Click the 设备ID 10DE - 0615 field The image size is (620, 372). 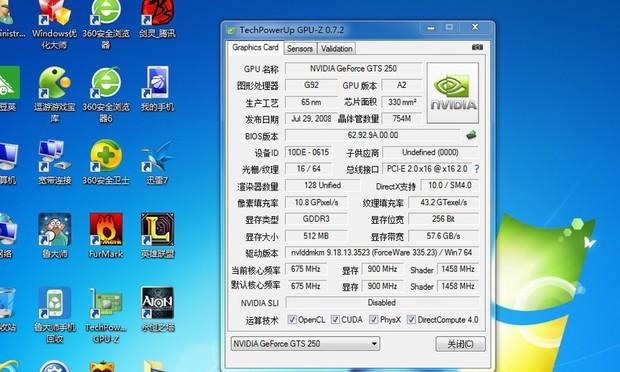[x=308, y=152]
